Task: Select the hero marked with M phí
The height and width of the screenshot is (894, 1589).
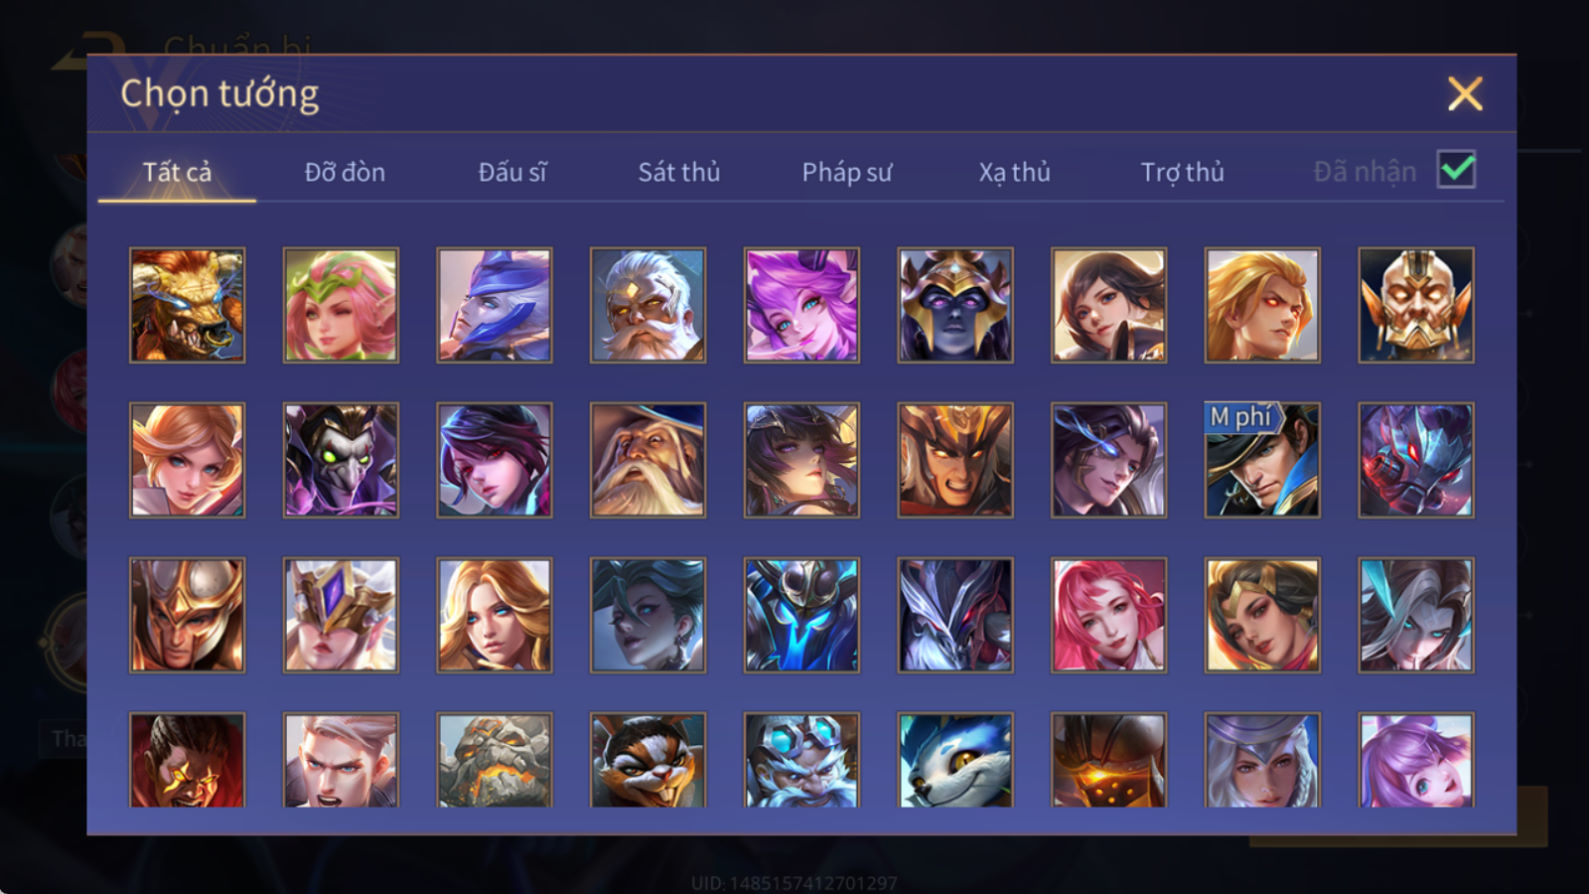Action: [1262, 460]
